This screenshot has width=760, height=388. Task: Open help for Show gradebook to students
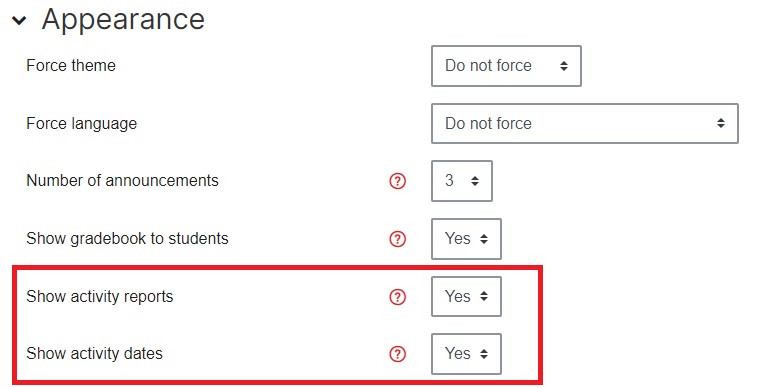(397, 239)
